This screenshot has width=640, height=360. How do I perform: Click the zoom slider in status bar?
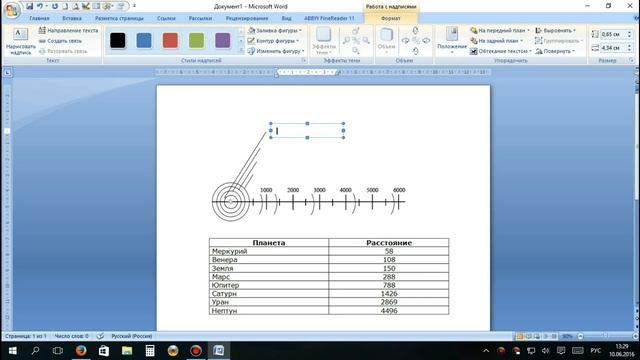pos(606,336)
